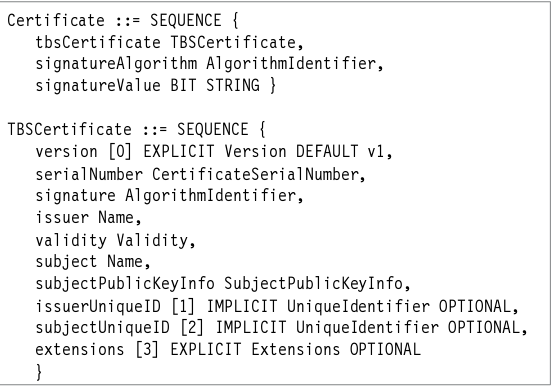Click 'UniqueIdentifier' in the issuerUniqueID line
Viewport: 553px width, 386px height.
[x=358, y=306]
